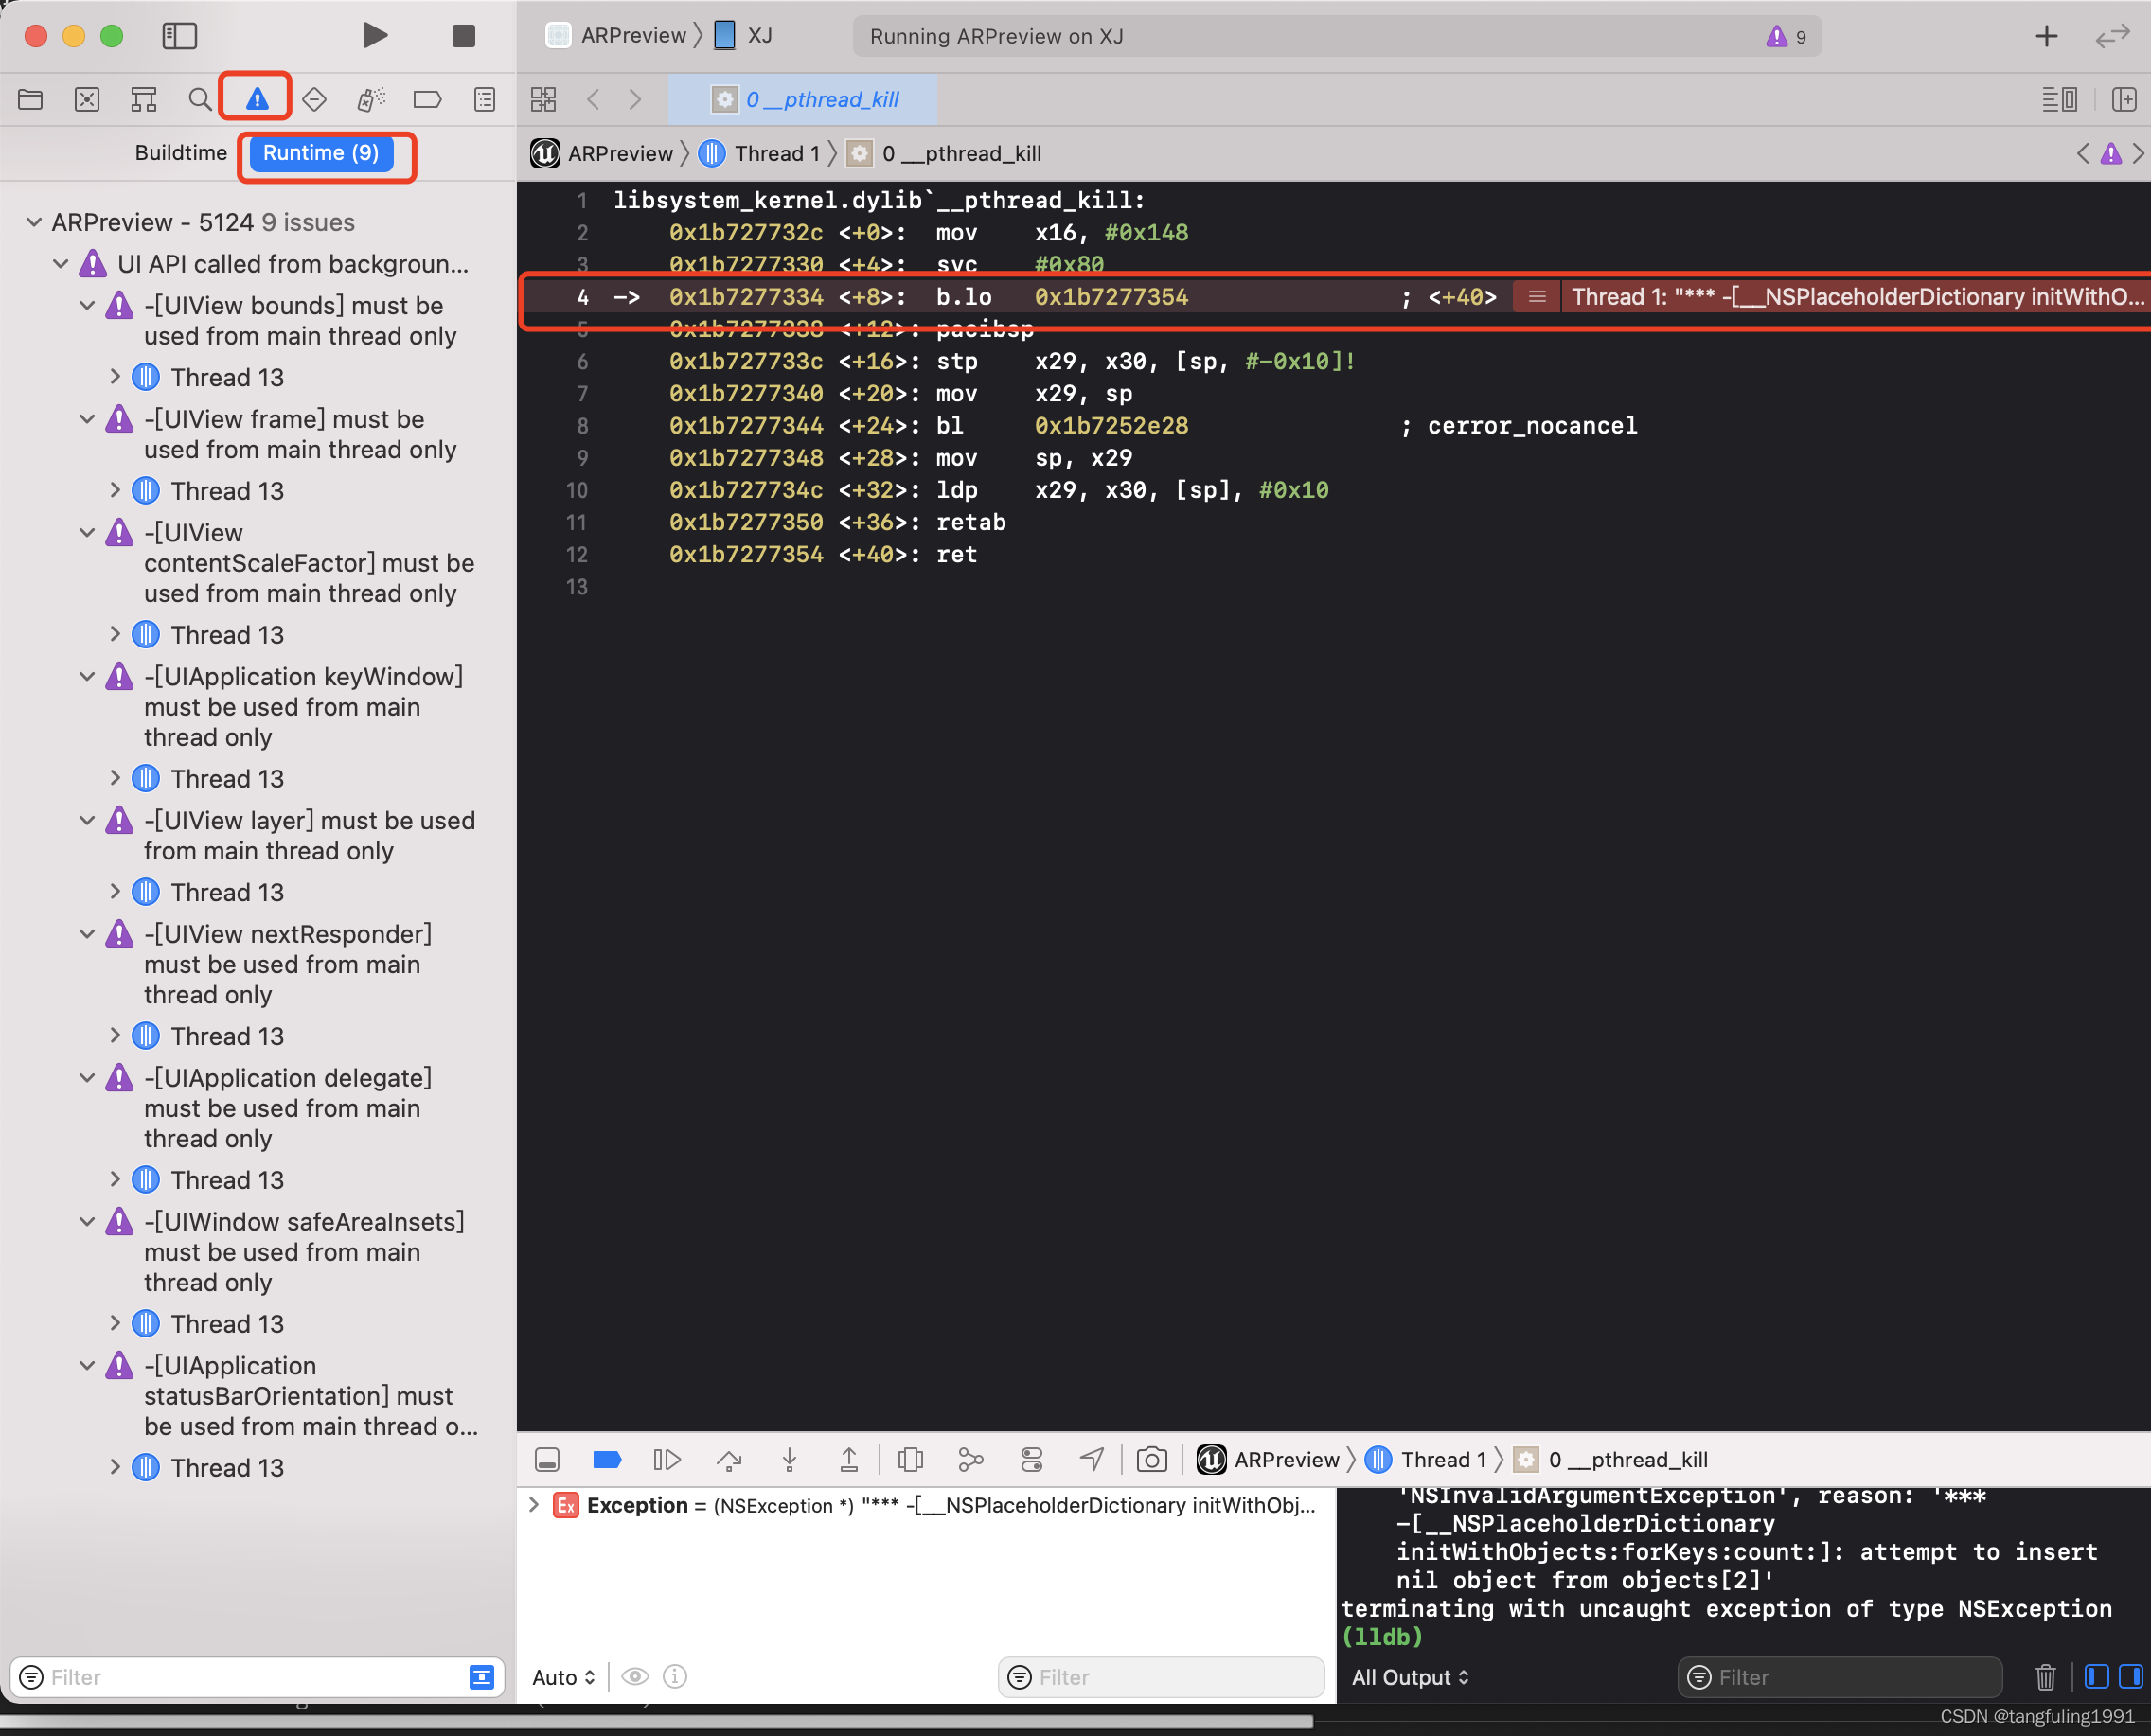Select the 0 __pthread_kill editor tab
The height and width of the screenshot is (1736, 2151).
coord(803,99)
